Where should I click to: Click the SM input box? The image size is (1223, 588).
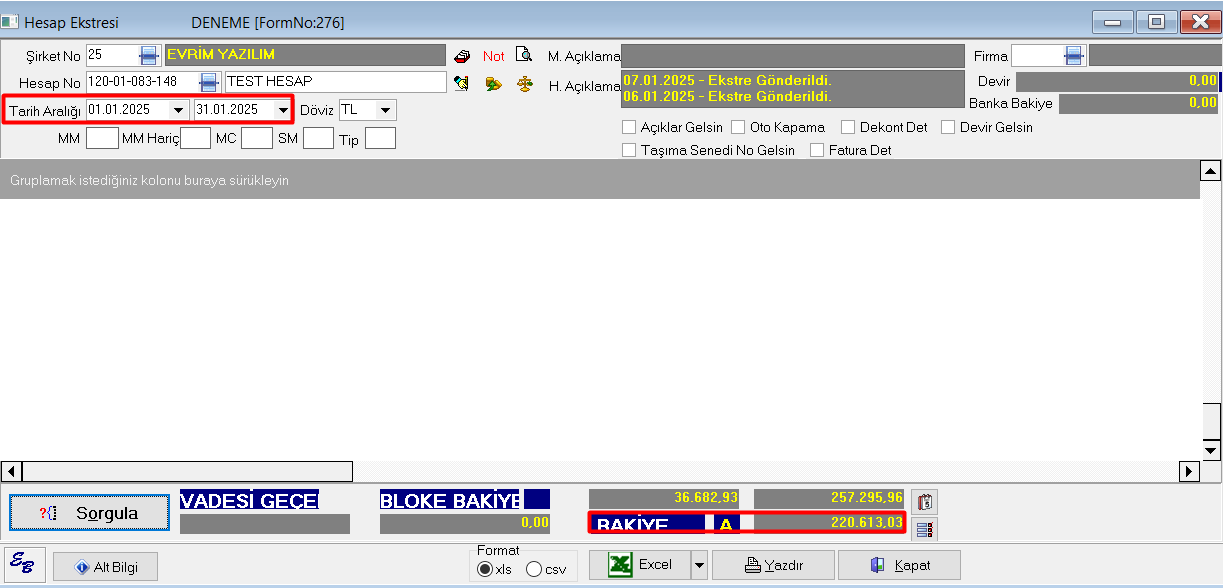tap(318, 138)
